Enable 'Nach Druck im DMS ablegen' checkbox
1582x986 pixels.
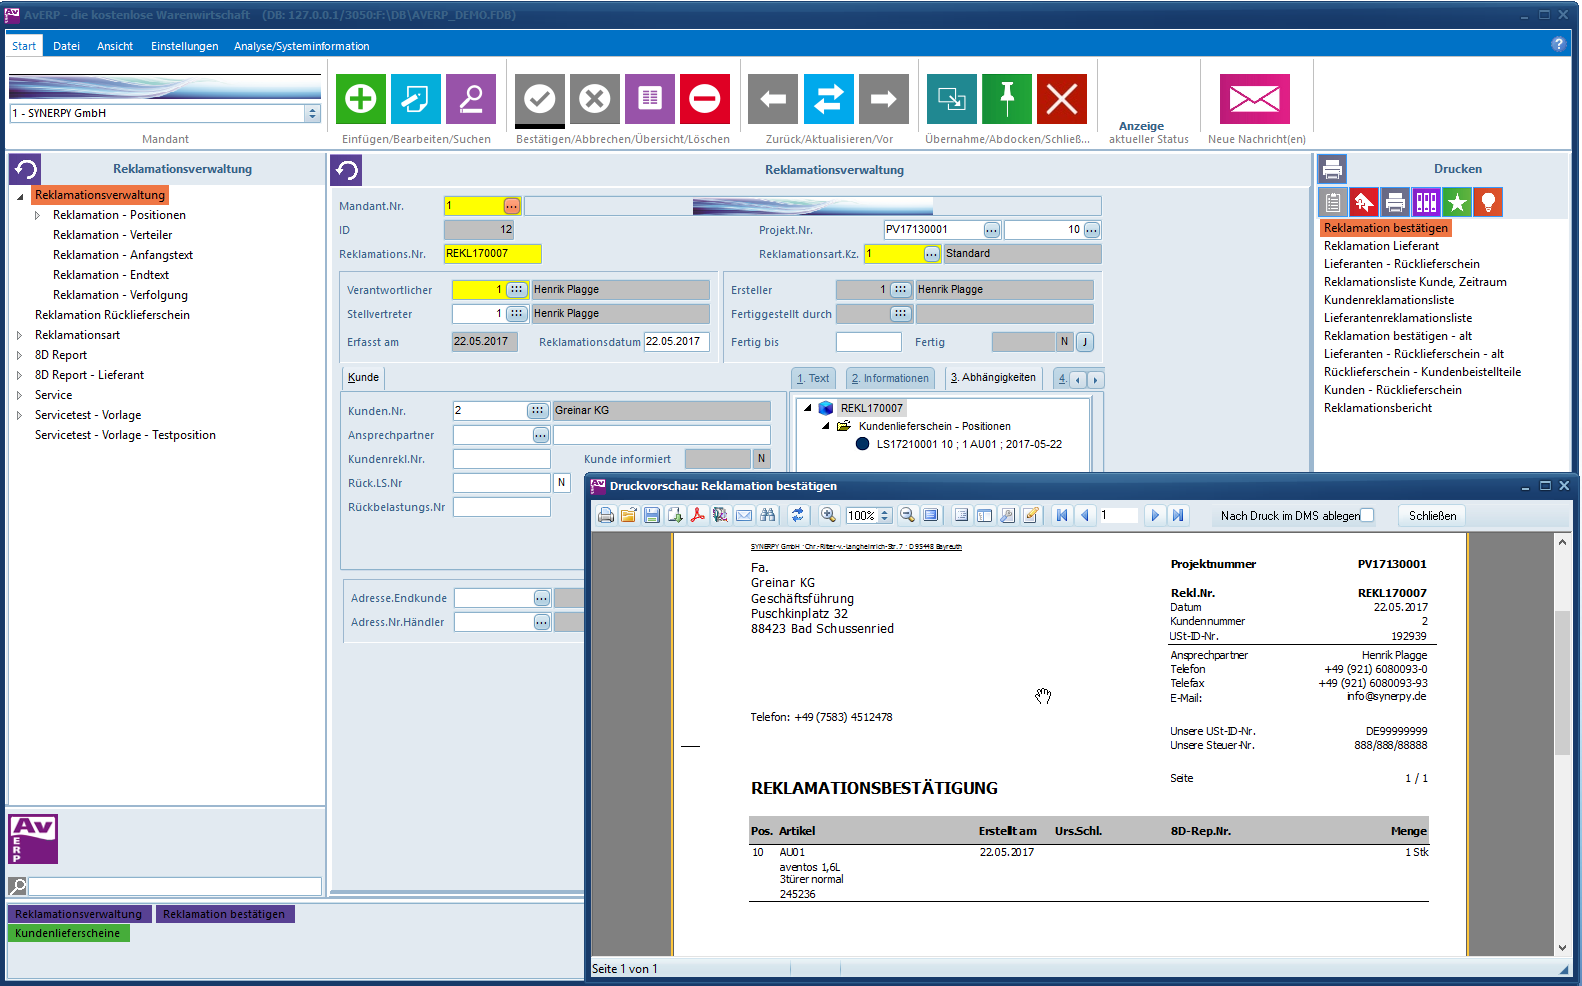1367,515
